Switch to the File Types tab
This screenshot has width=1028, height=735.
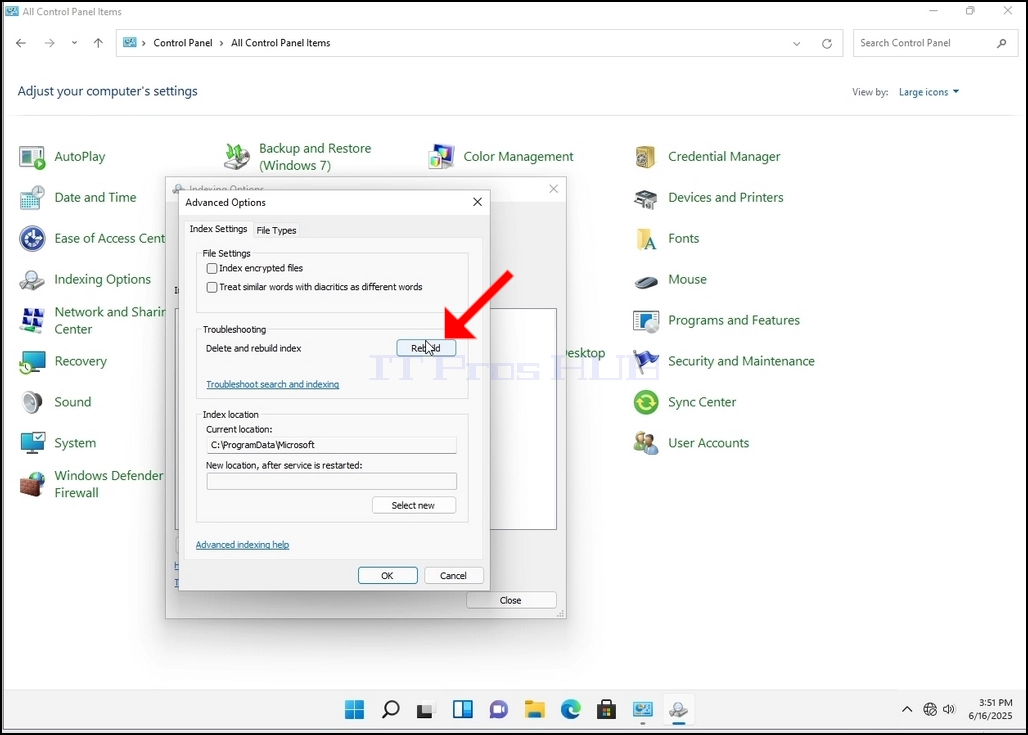tap(276, 230)
